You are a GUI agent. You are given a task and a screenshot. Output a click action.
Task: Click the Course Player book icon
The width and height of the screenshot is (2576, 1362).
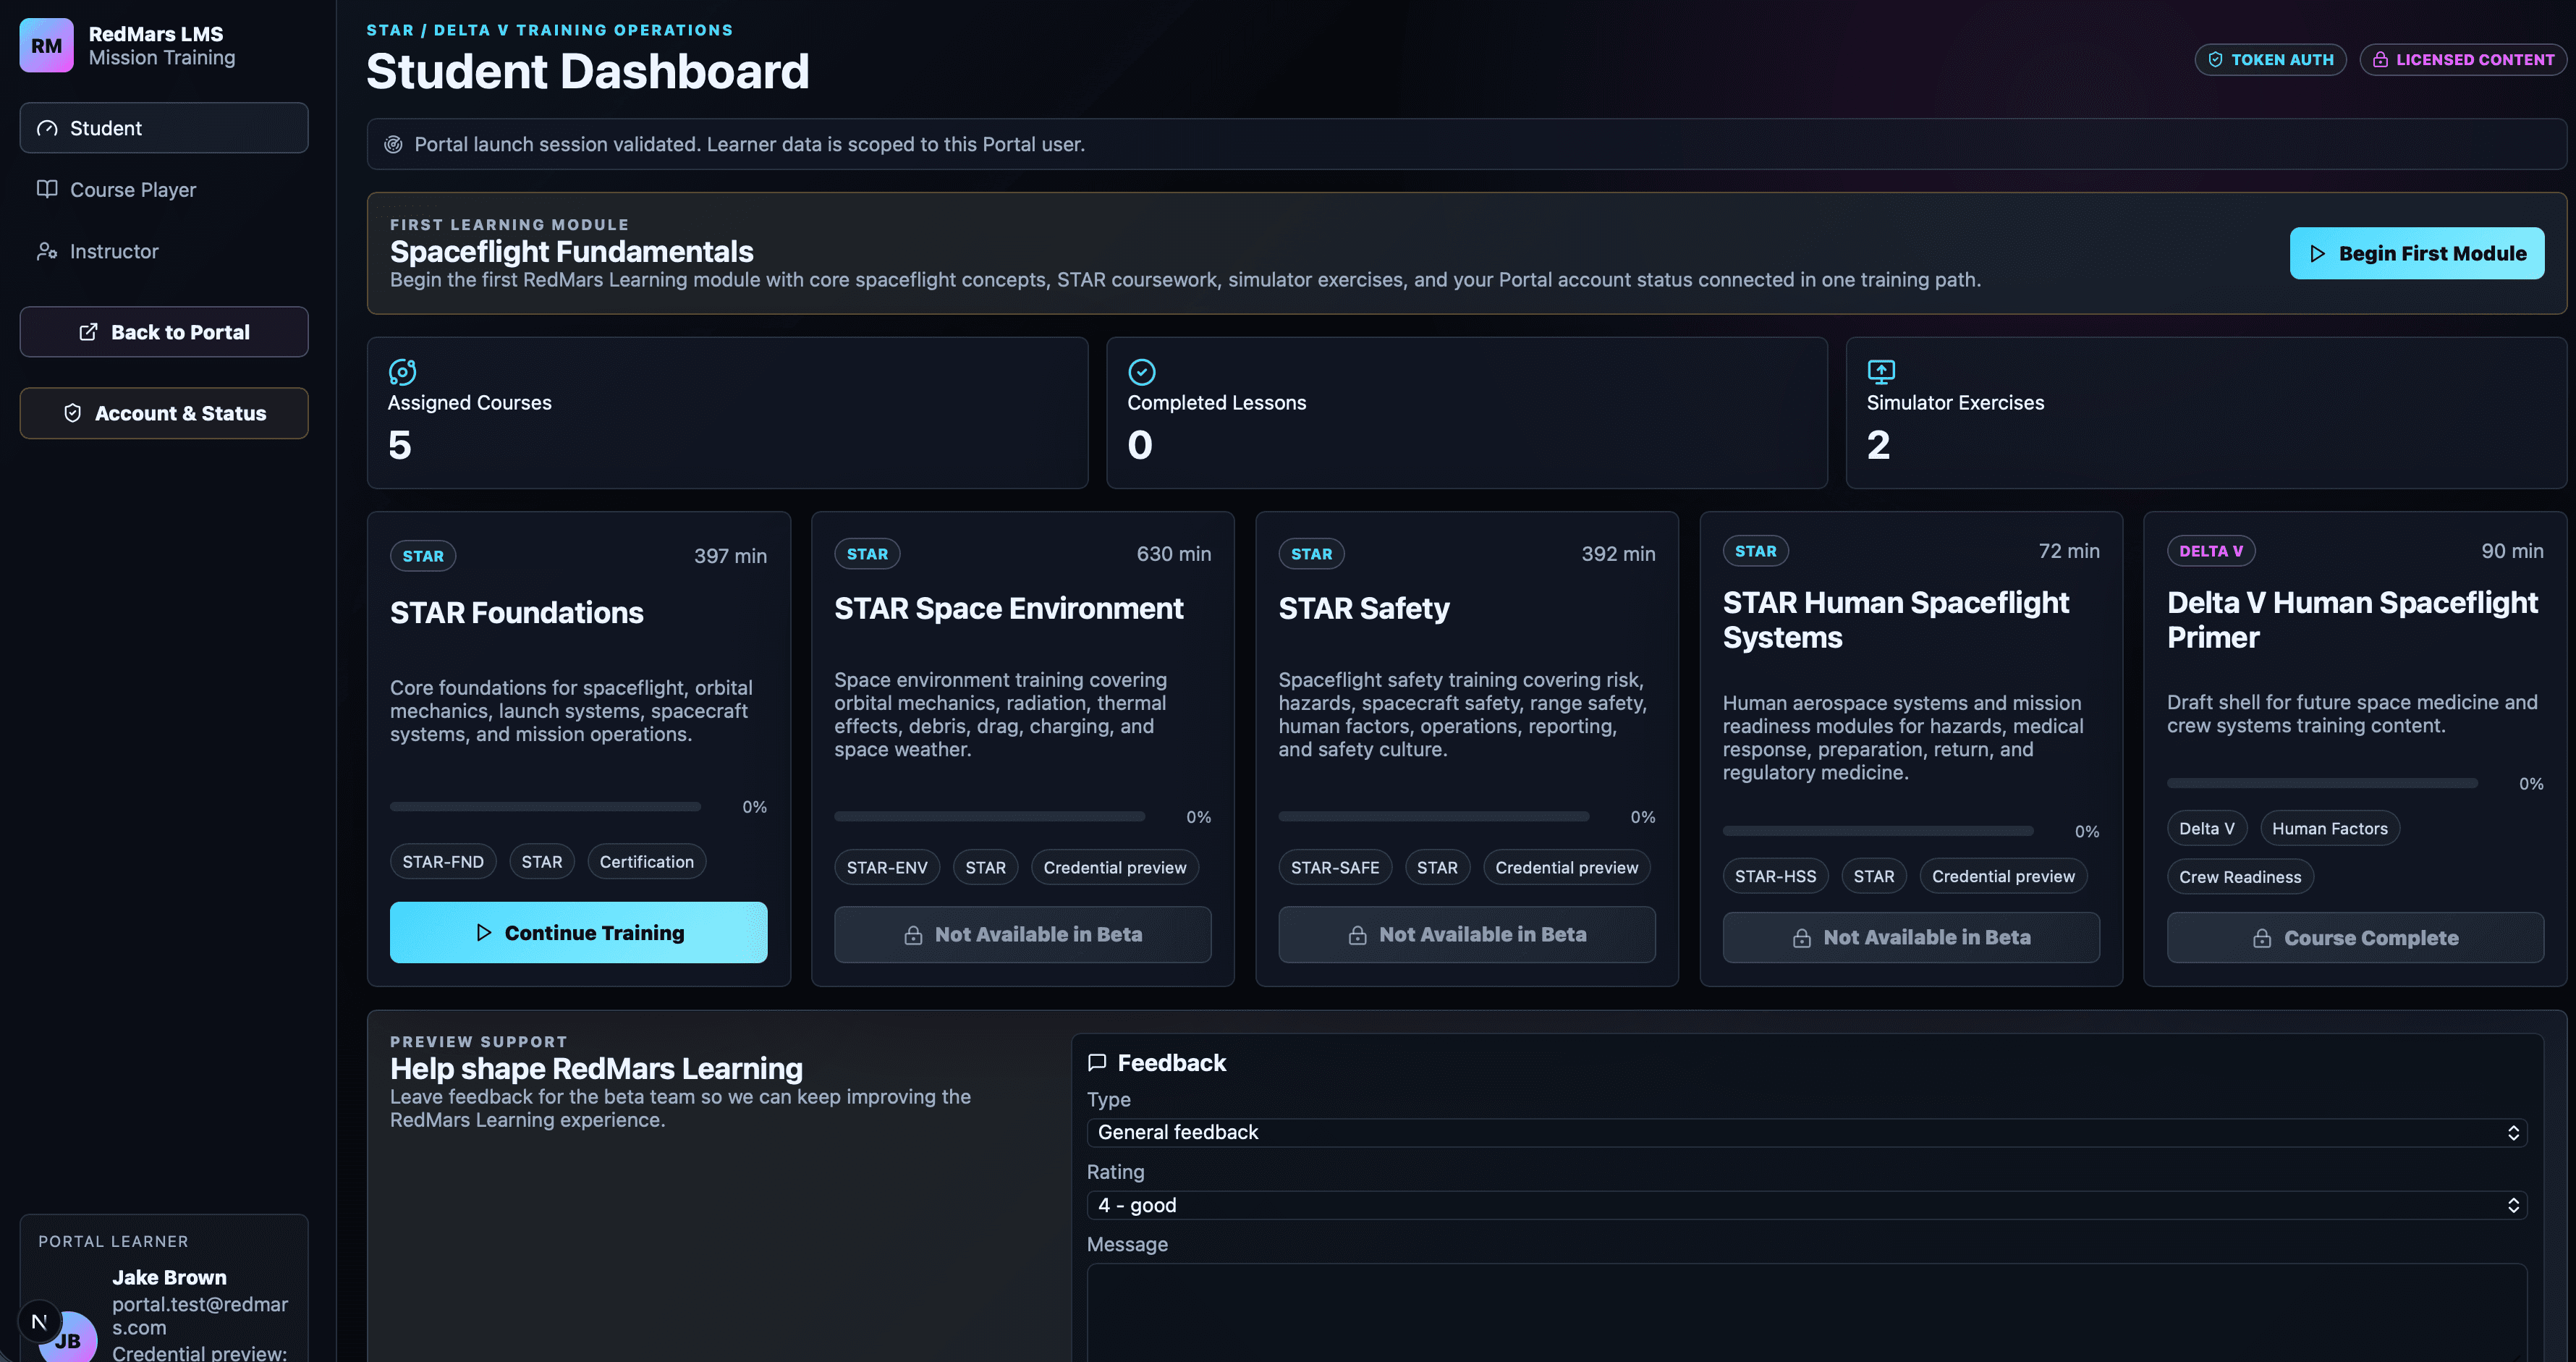click(47, 189)
